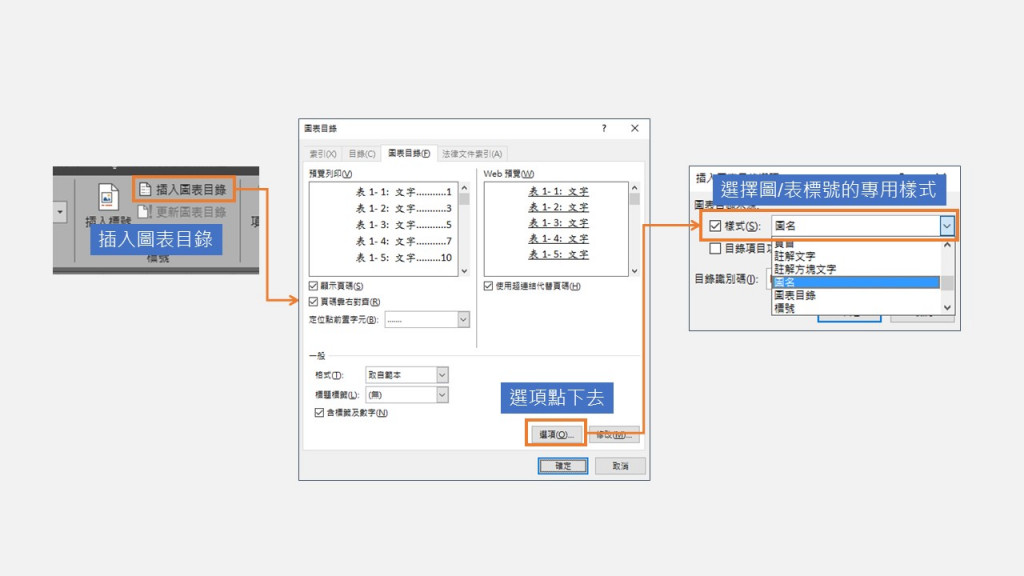Select the 圖表目錄(F) tab
1024x576 pixels.
click(x=409, y=153)
